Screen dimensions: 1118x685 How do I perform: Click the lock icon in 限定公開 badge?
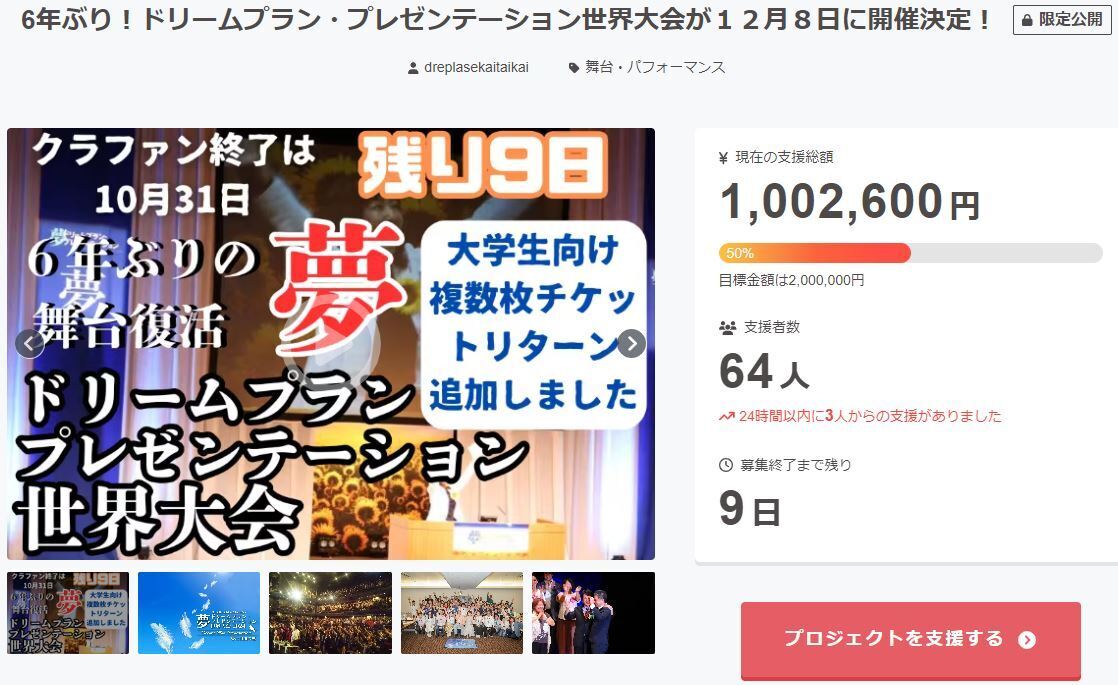coord(1027,21)
